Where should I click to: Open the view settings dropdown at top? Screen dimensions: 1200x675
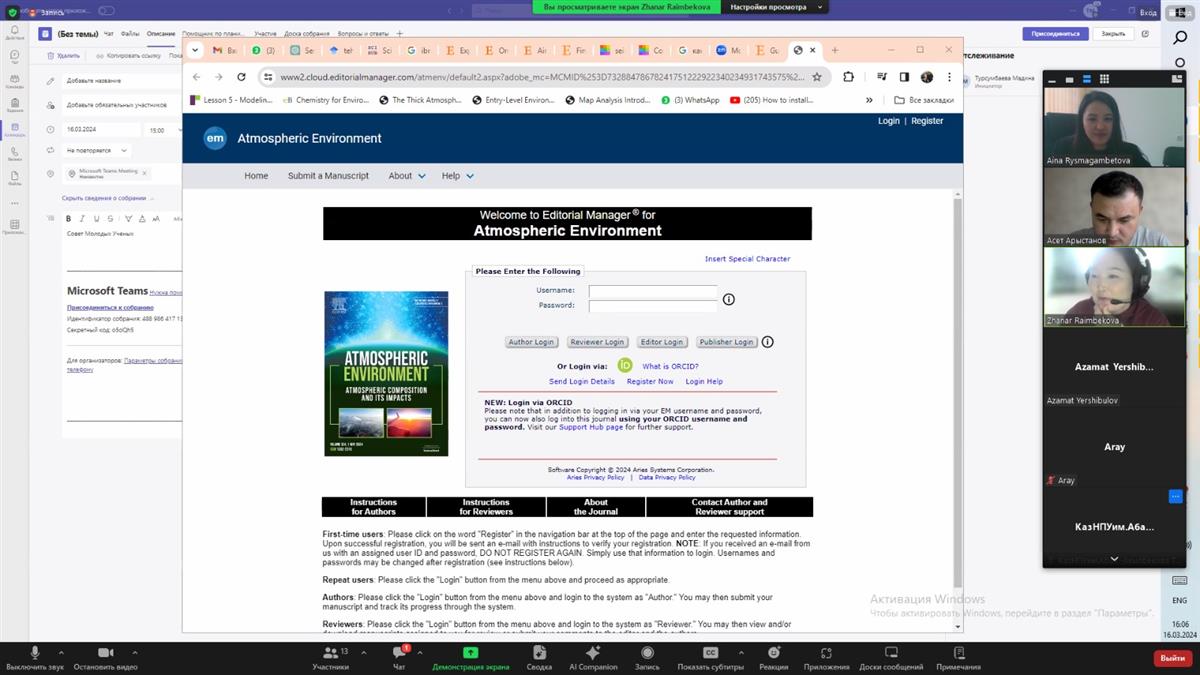tap(777, 7)
